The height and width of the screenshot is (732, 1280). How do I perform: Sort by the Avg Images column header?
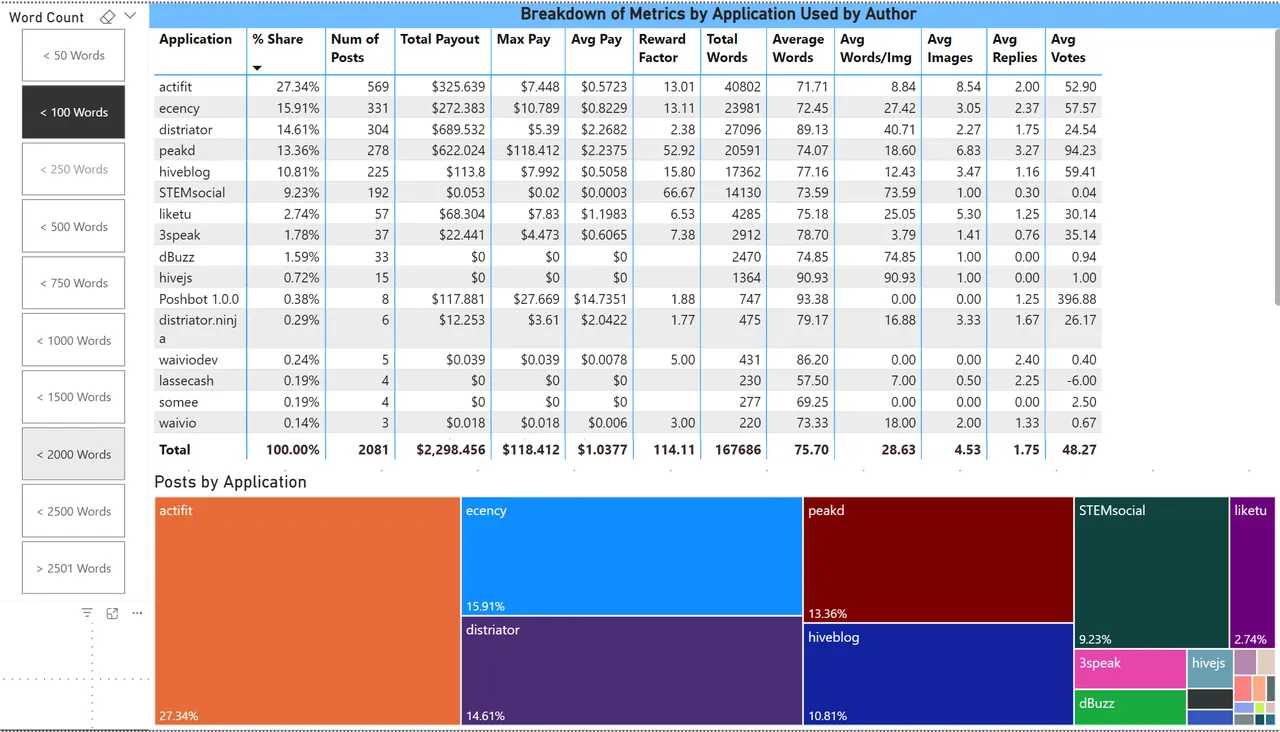pos(950,48)
